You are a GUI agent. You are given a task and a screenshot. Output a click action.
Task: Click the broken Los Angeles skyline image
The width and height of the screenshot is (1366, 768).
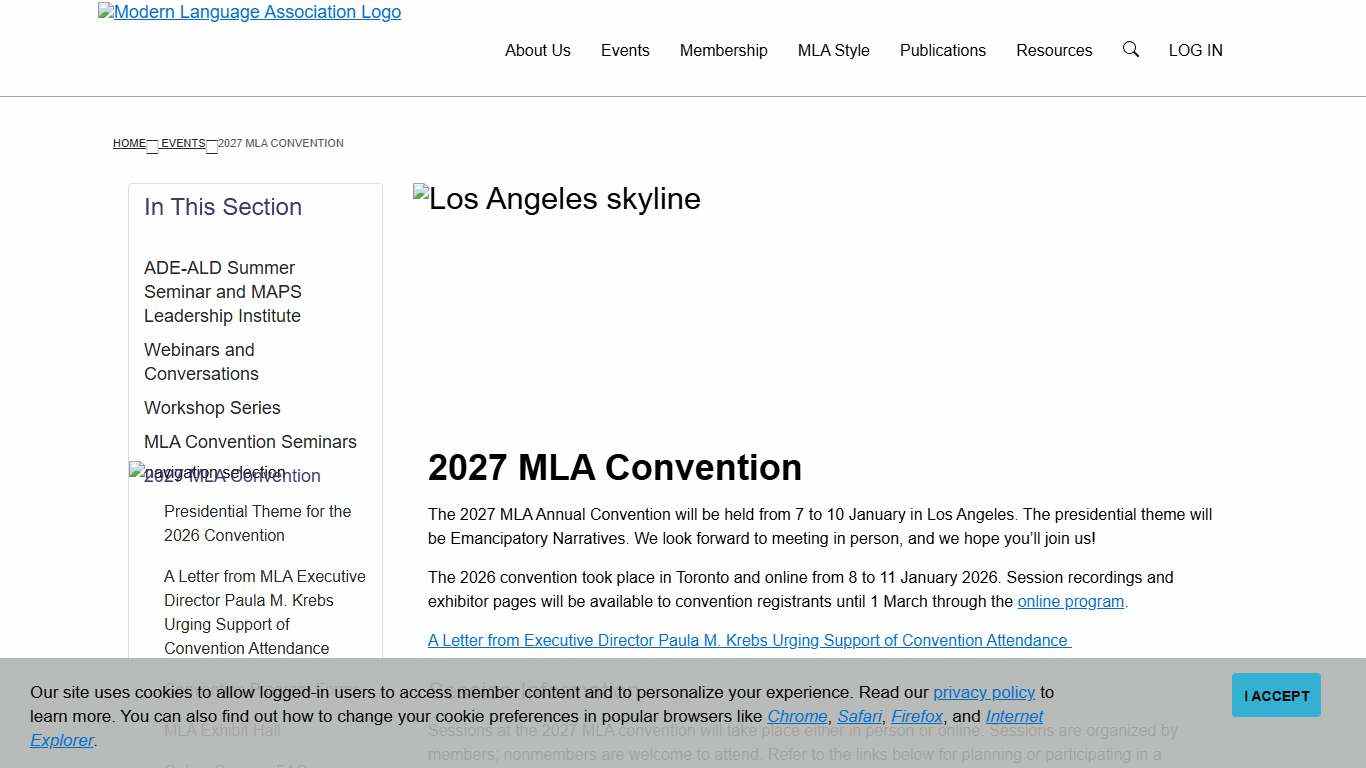pyautogui.click(x=557, y=198)
